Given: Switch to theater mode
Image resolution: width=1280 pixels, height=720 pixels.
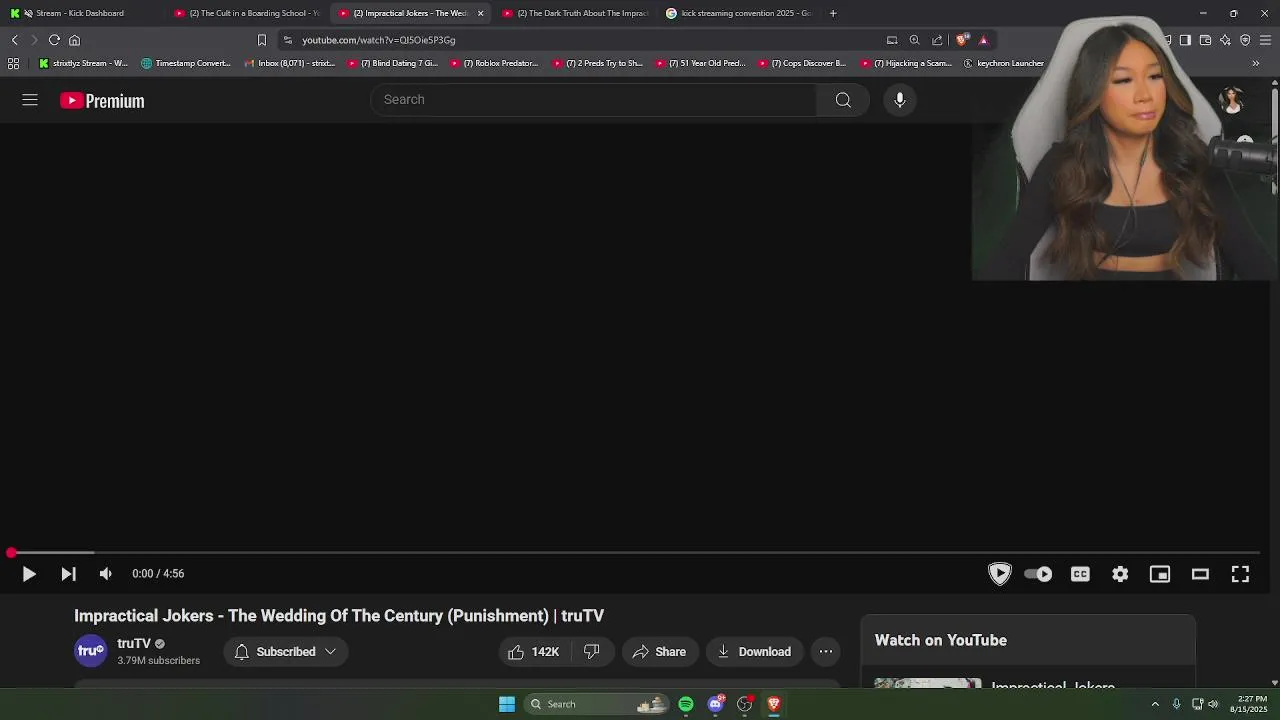Looking at the screenshot, I should click(1200, 574).
